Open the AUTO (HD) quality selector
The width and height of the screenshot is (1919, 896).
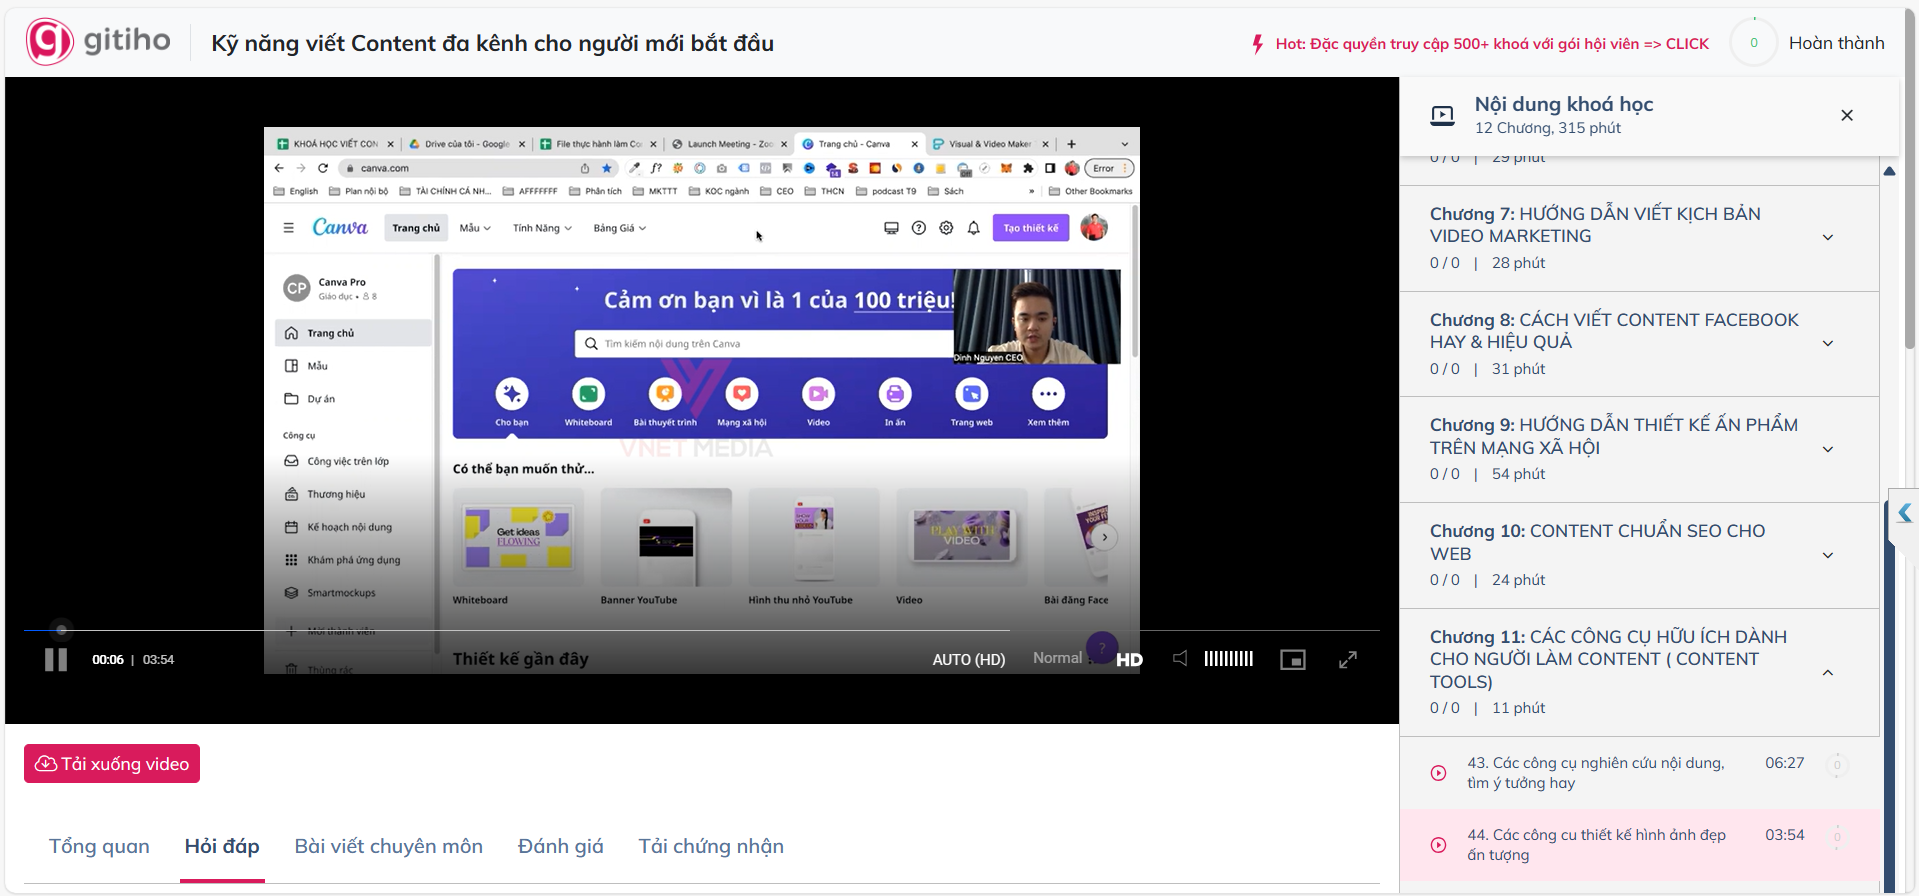click(x=969, y=659)
